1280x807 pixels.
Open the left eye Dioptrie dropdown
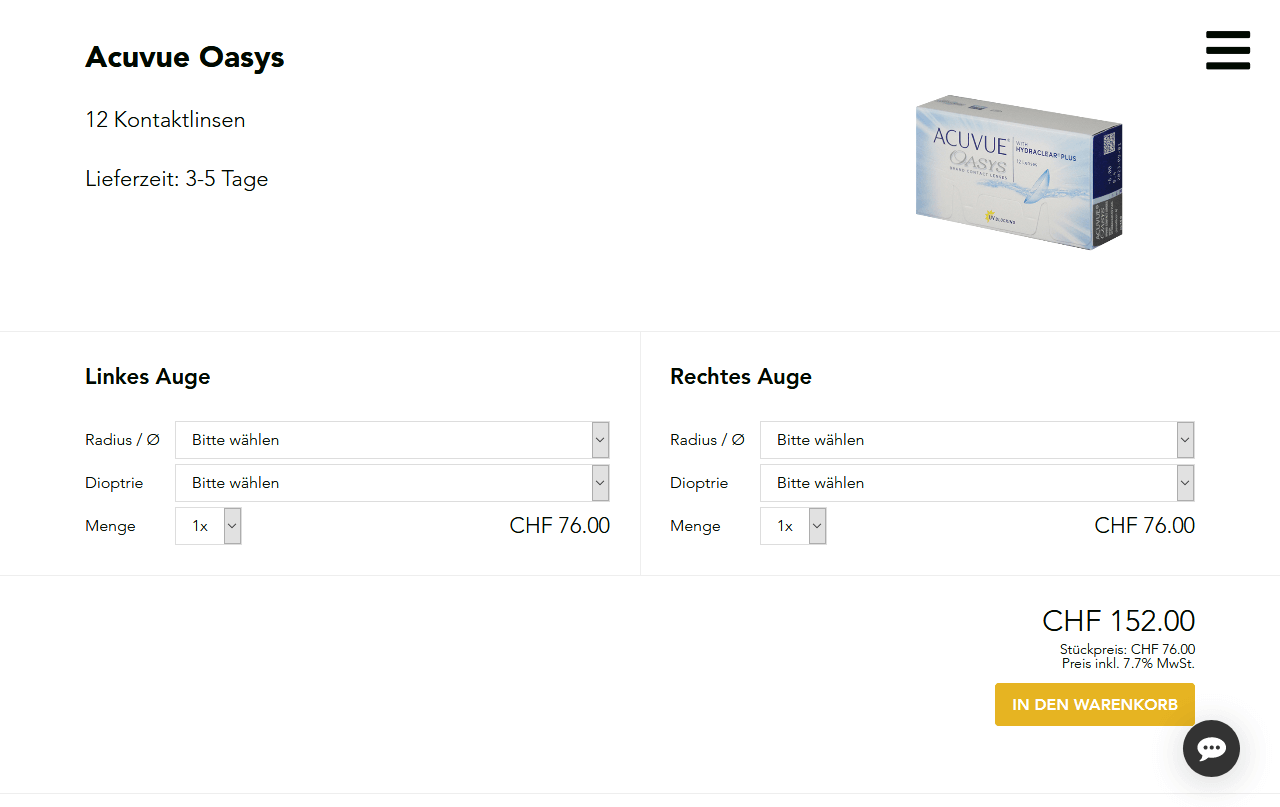(x=392, y=483)
